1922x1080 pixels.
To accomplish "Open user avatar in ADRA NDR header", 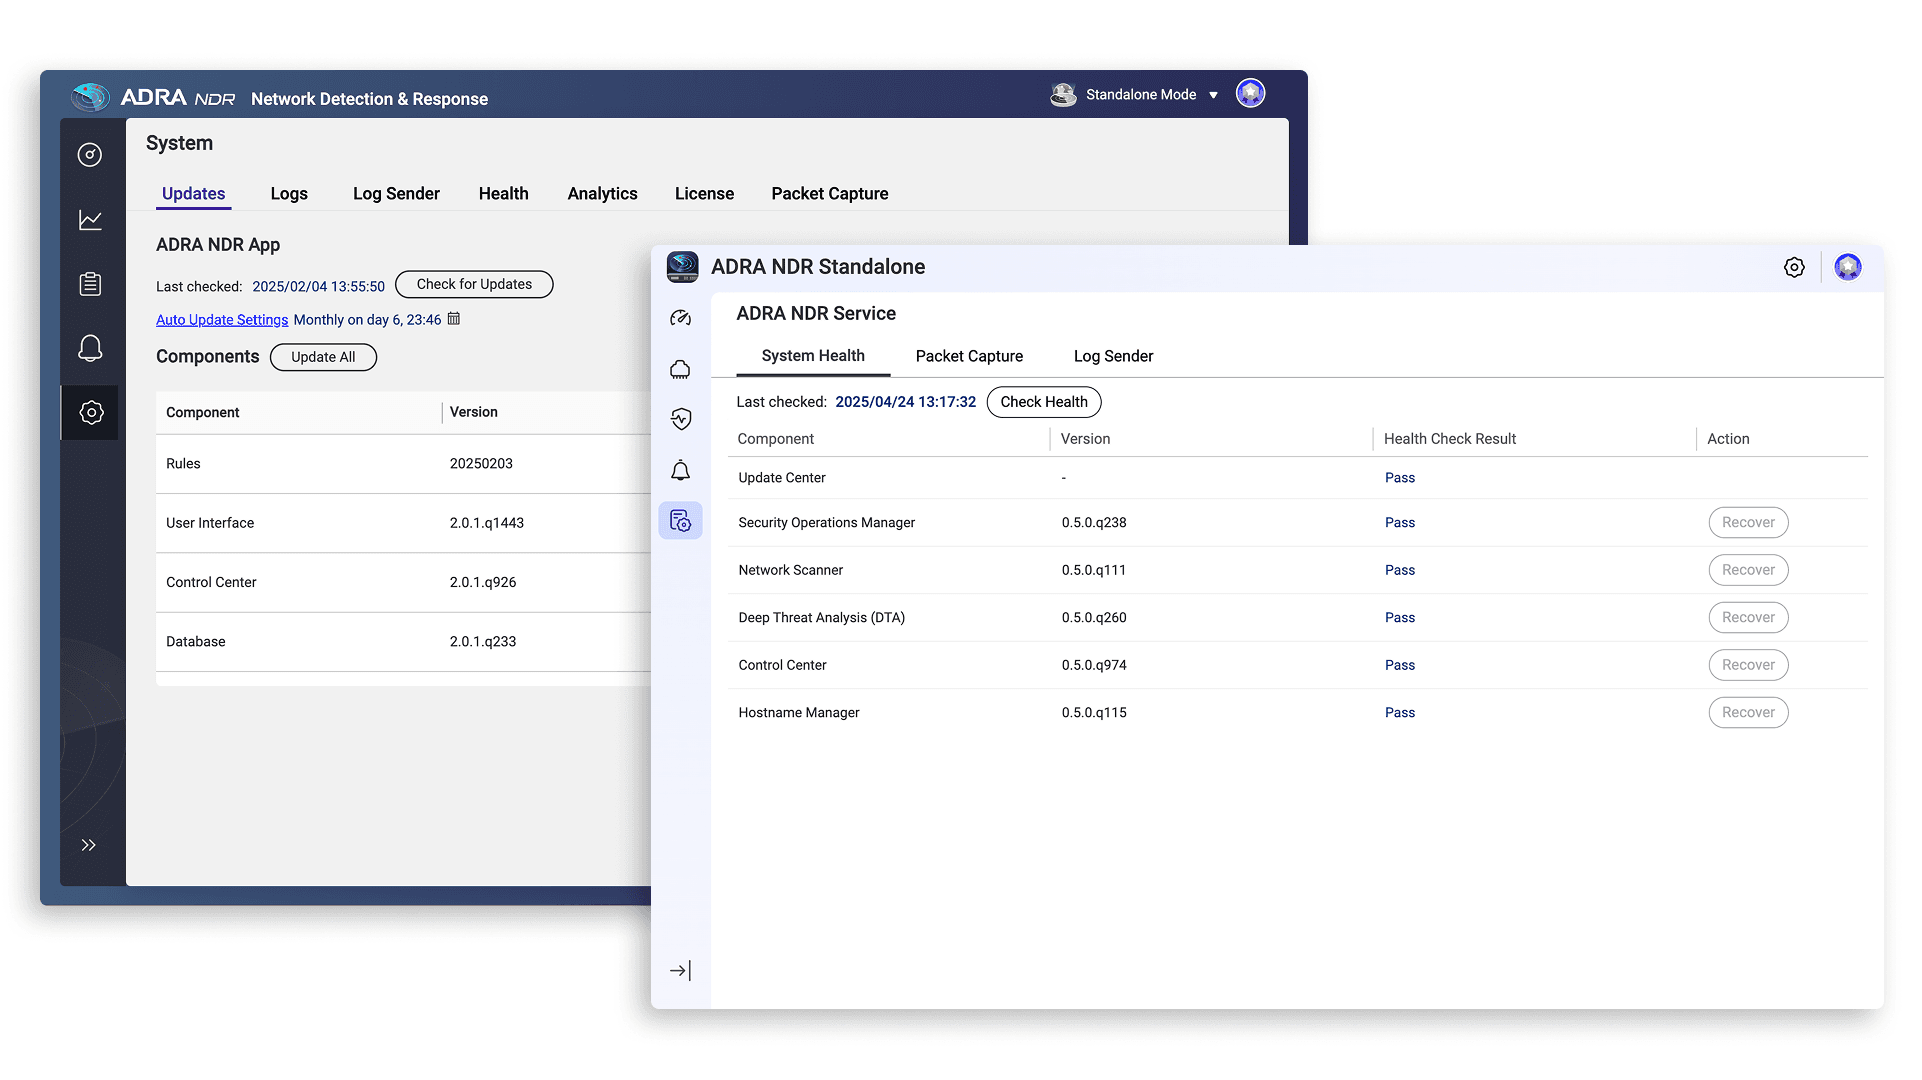I will (1250, 93).
